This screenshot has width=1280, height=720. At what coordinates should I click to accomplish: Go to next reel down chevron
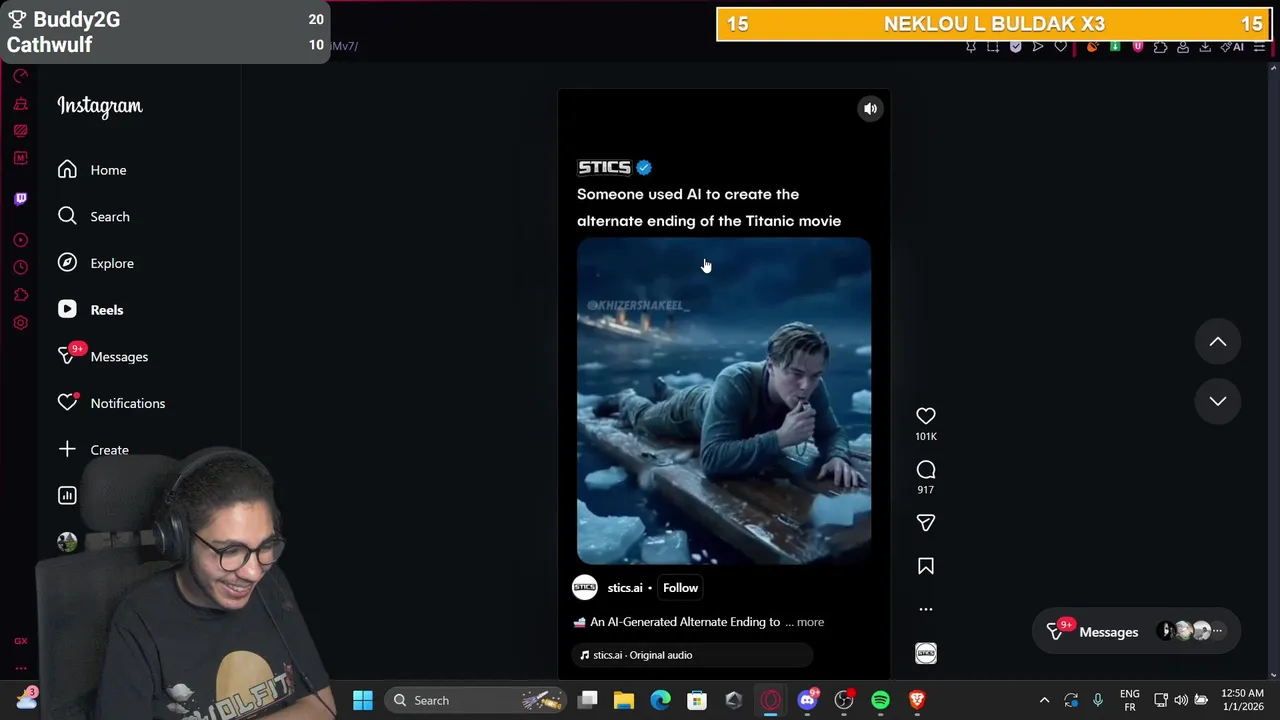(x=1218, y=401)
